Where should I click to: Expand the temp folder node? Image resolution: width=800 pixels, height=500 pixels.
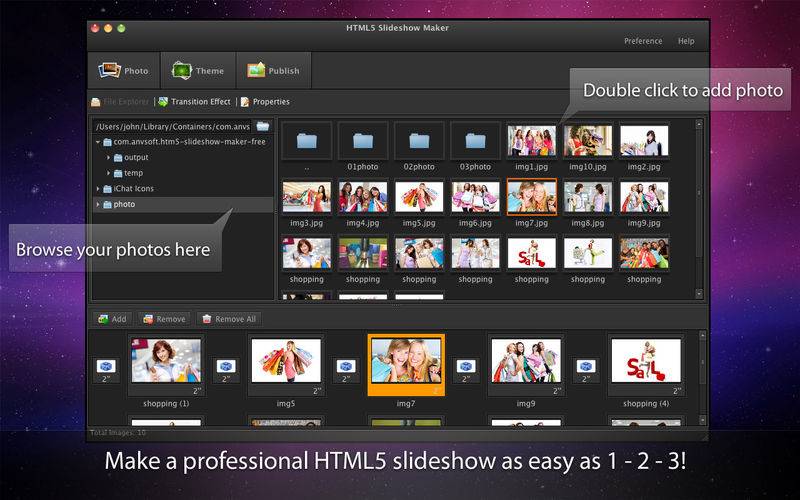point(108,173)
